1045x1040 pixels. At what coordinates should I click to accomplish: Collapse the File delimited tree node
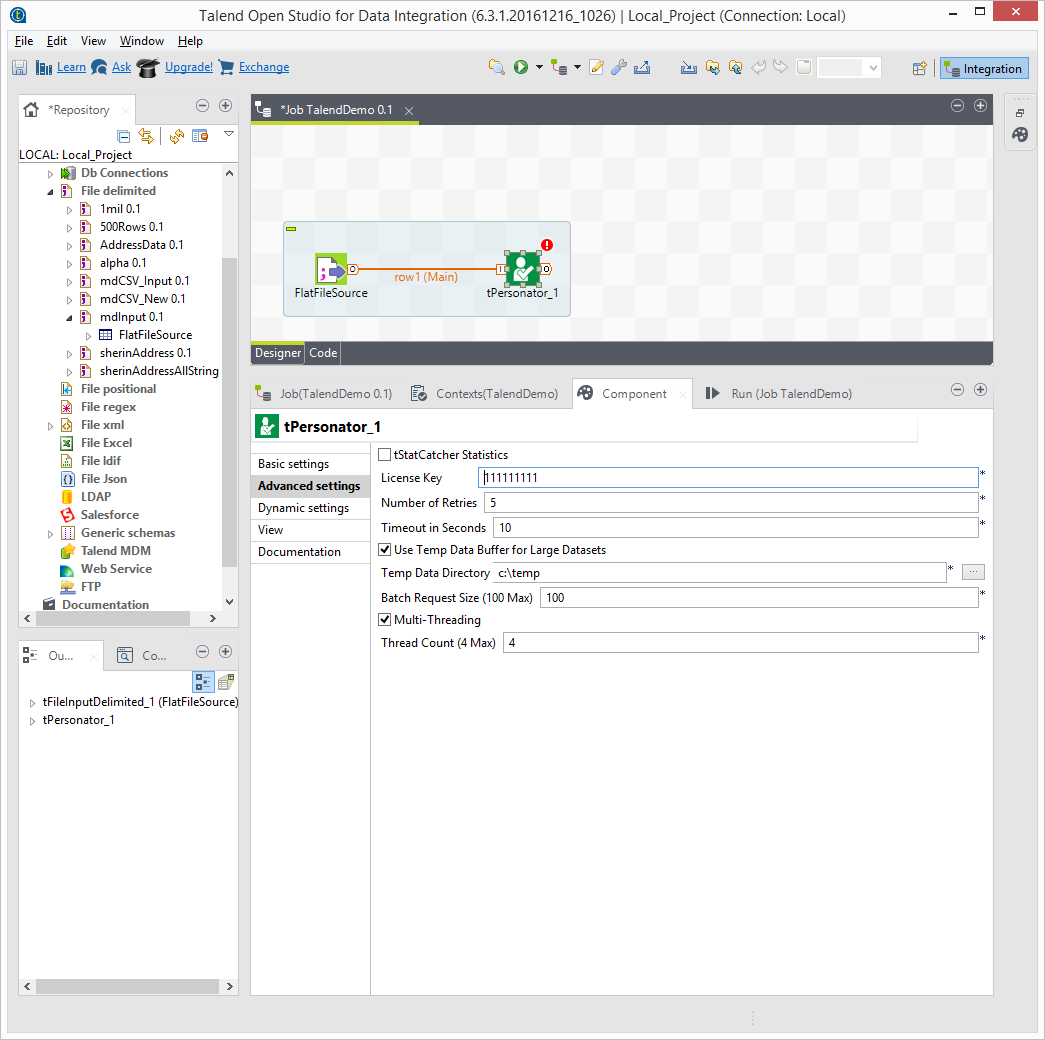(51, 191)
